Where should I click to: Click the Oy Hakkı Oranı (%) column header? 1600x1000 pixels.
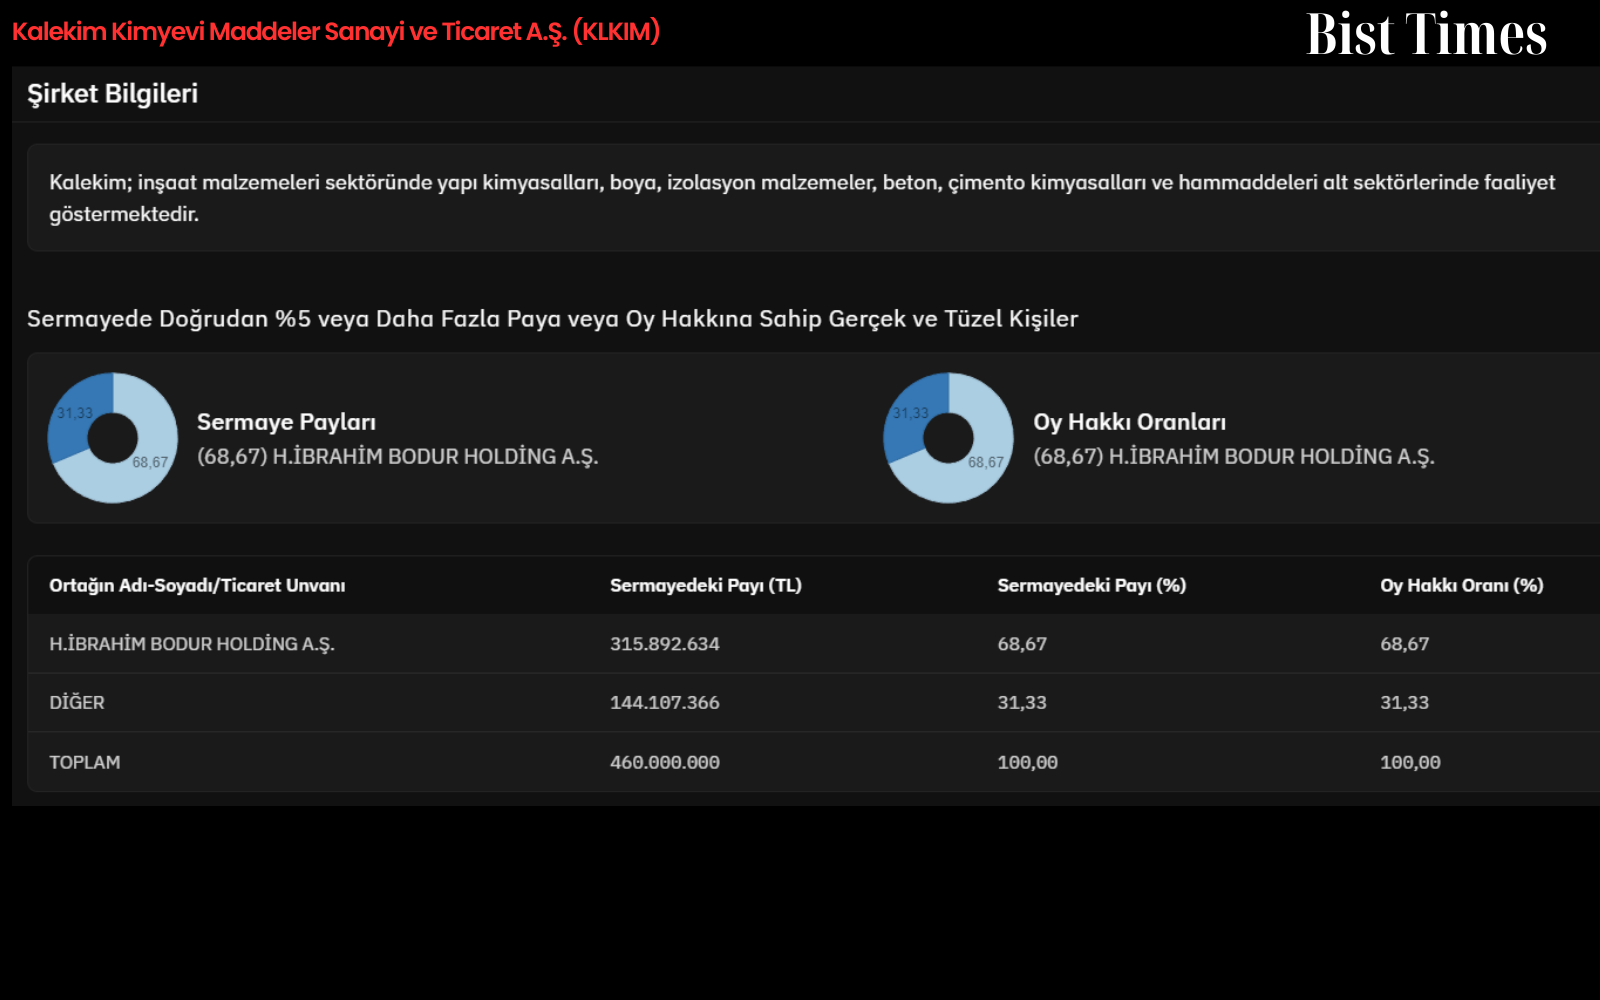click(x=1462, y=586)
